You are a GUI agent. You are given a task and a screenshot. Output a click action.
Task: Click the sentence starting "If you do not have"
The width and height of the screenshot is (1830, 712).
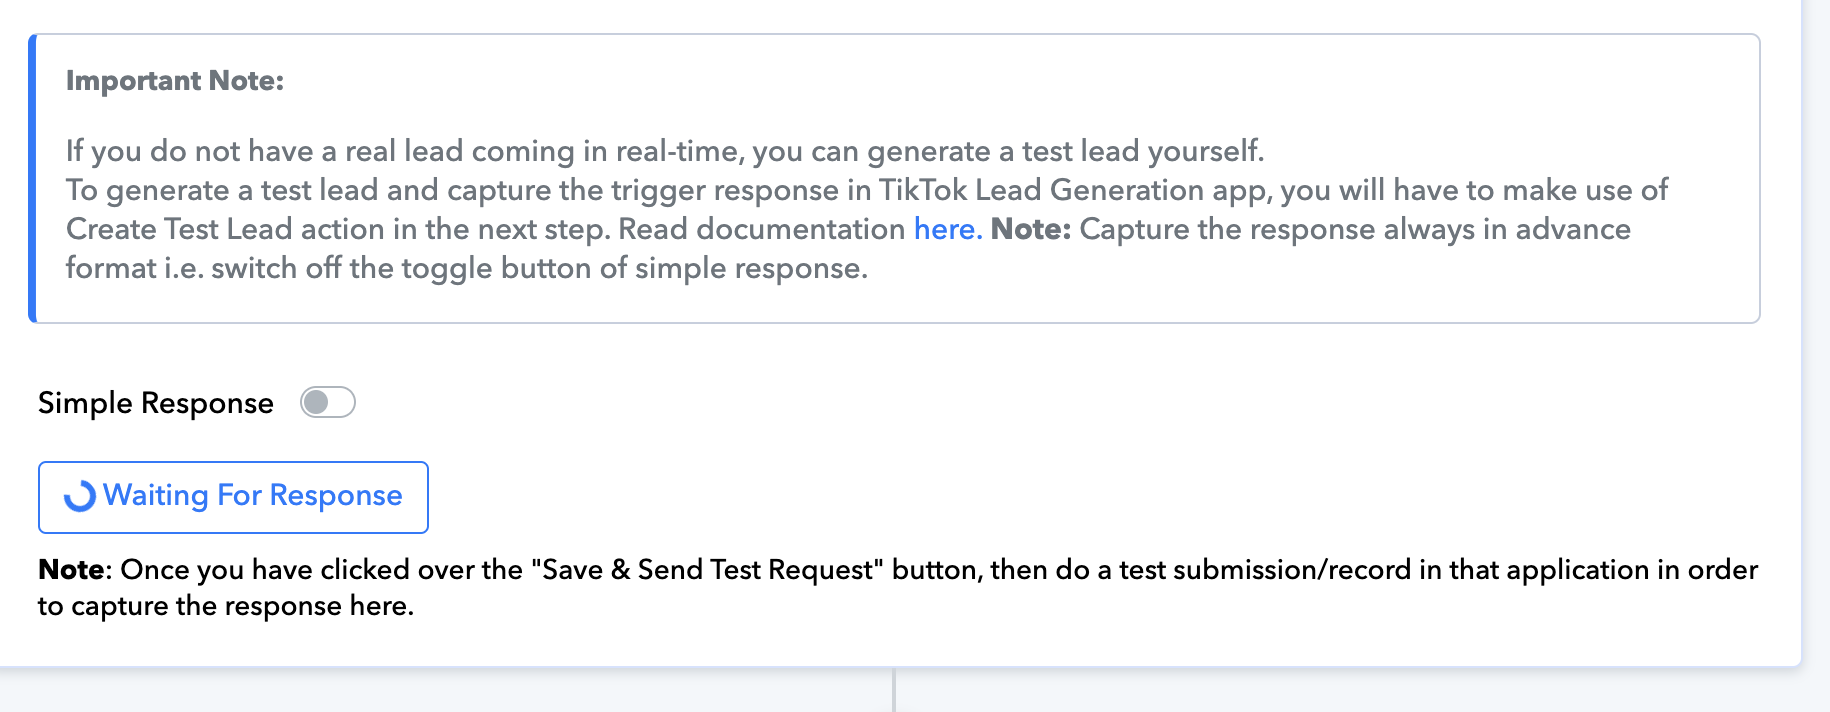click(665, 151)
